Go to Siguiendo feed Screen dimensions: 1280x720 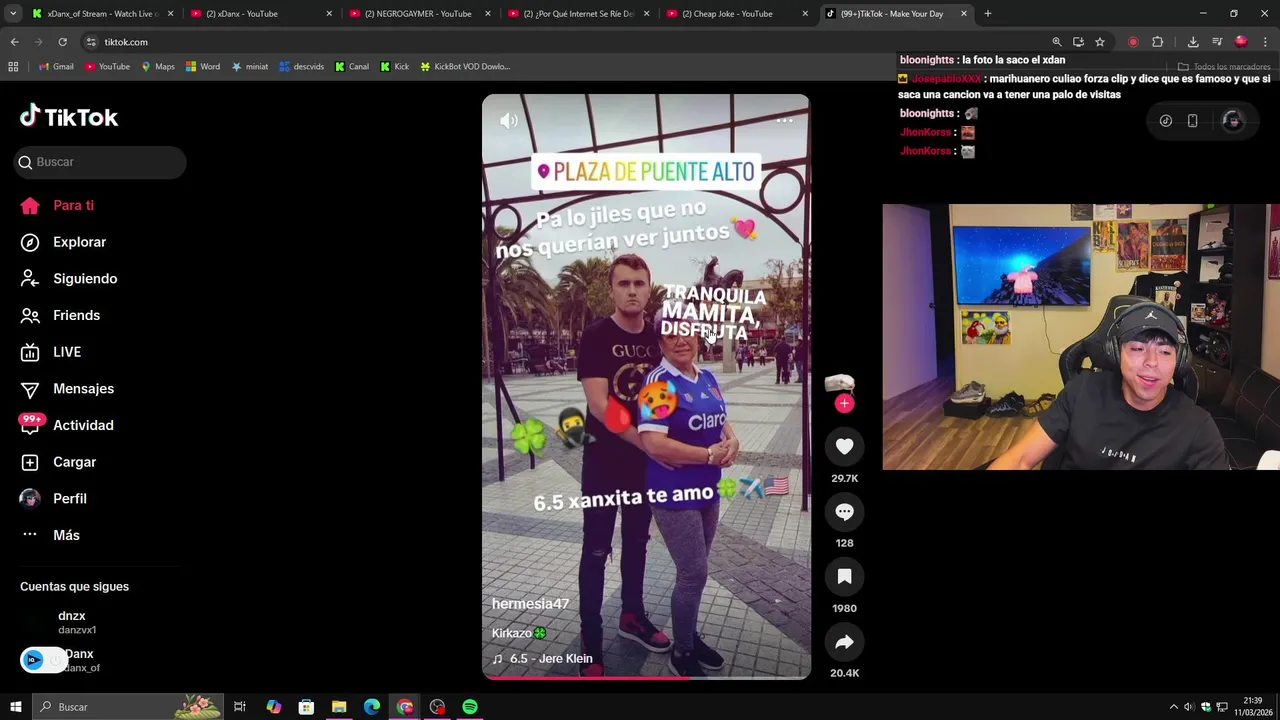[69, 278]
